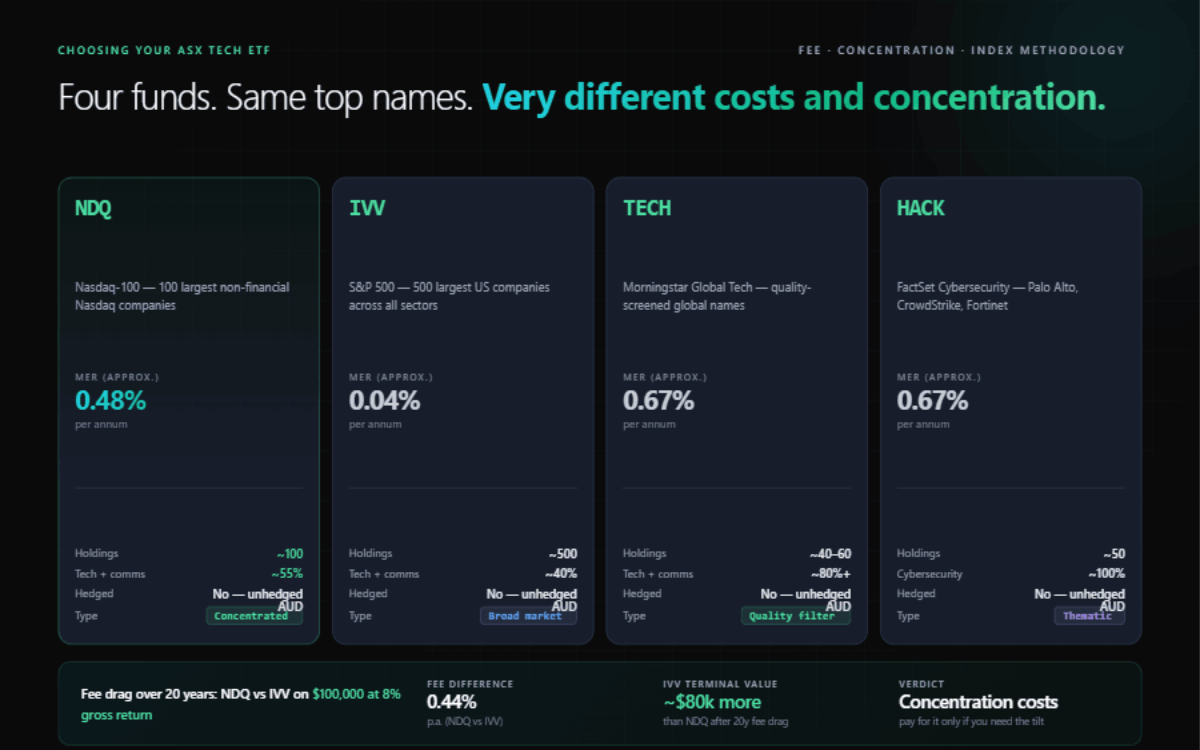Screen dimensions: 1200x750
Task: Click the 0.67% MER in HACK card
Action: coord(933,401)
